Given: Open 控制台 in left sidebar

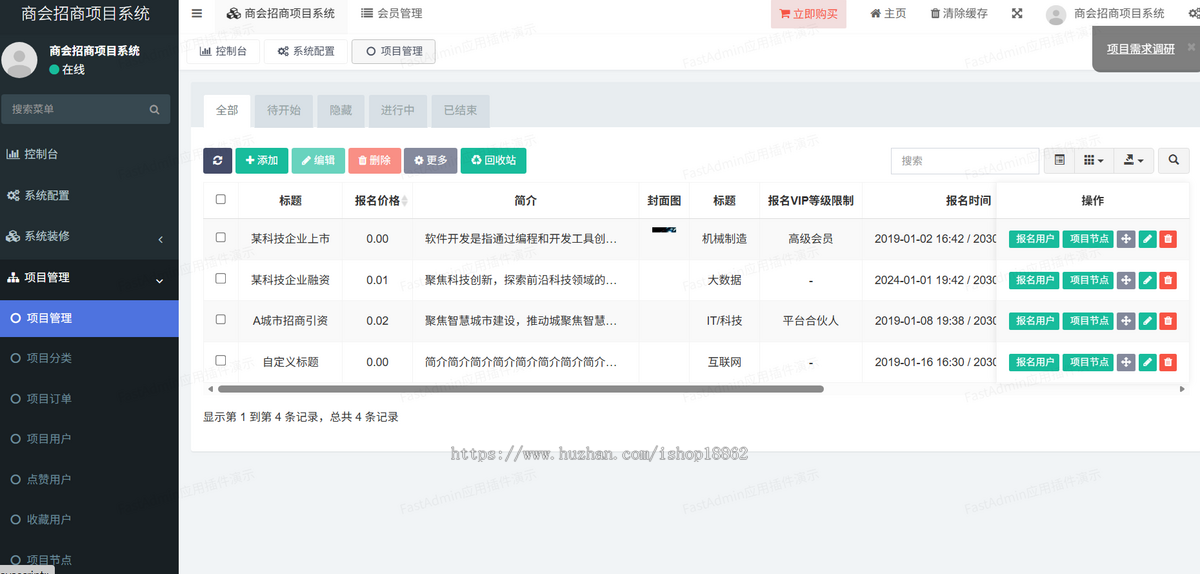Looking at the screenshot, I should tap(89, 154).
